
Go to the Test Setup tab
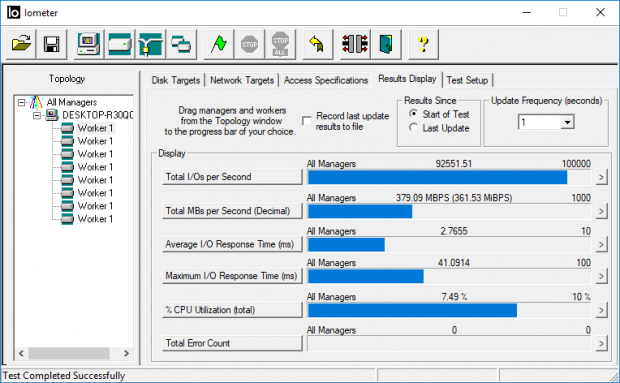467,80
